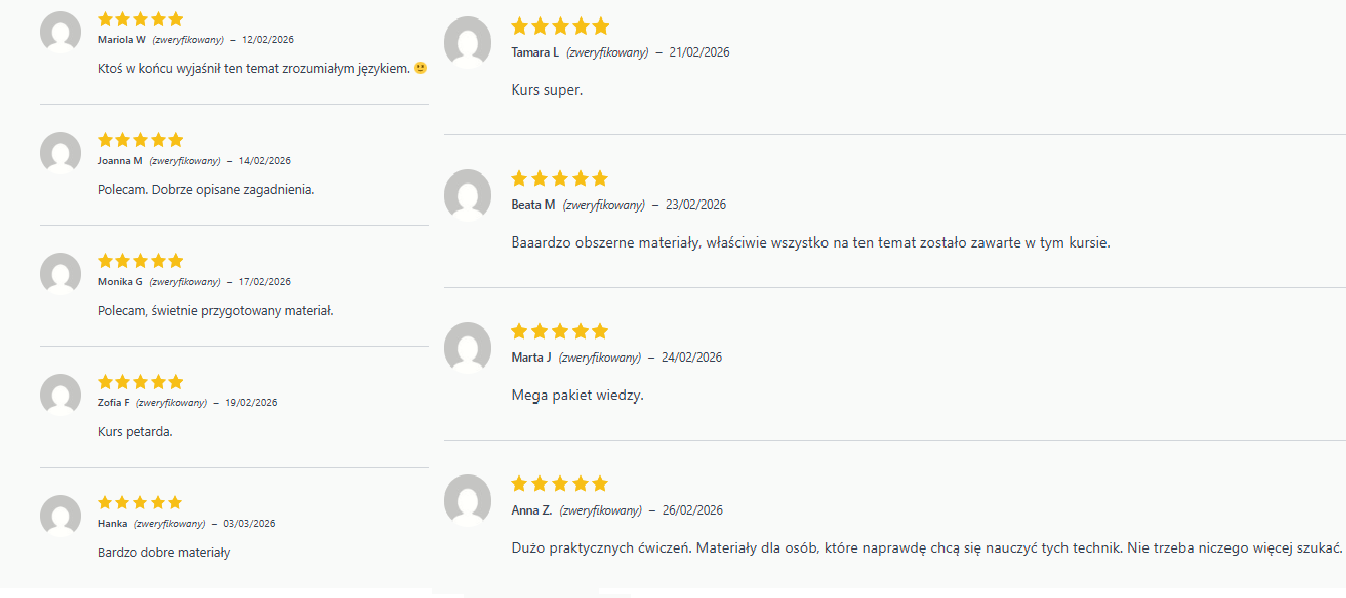Click Zofia F's avatar icon
1346x598 pixels.
[x=60, y=395]
